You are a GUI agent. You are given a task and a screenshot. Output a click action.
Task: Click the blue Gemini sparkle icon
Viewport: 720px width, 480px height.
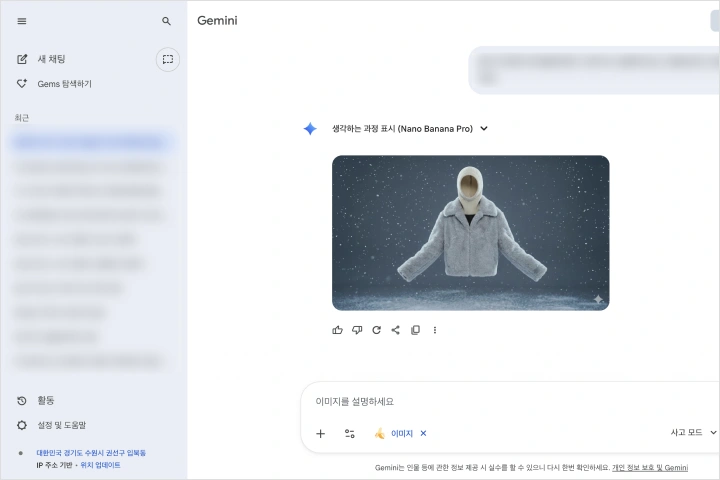coord(310,129)
